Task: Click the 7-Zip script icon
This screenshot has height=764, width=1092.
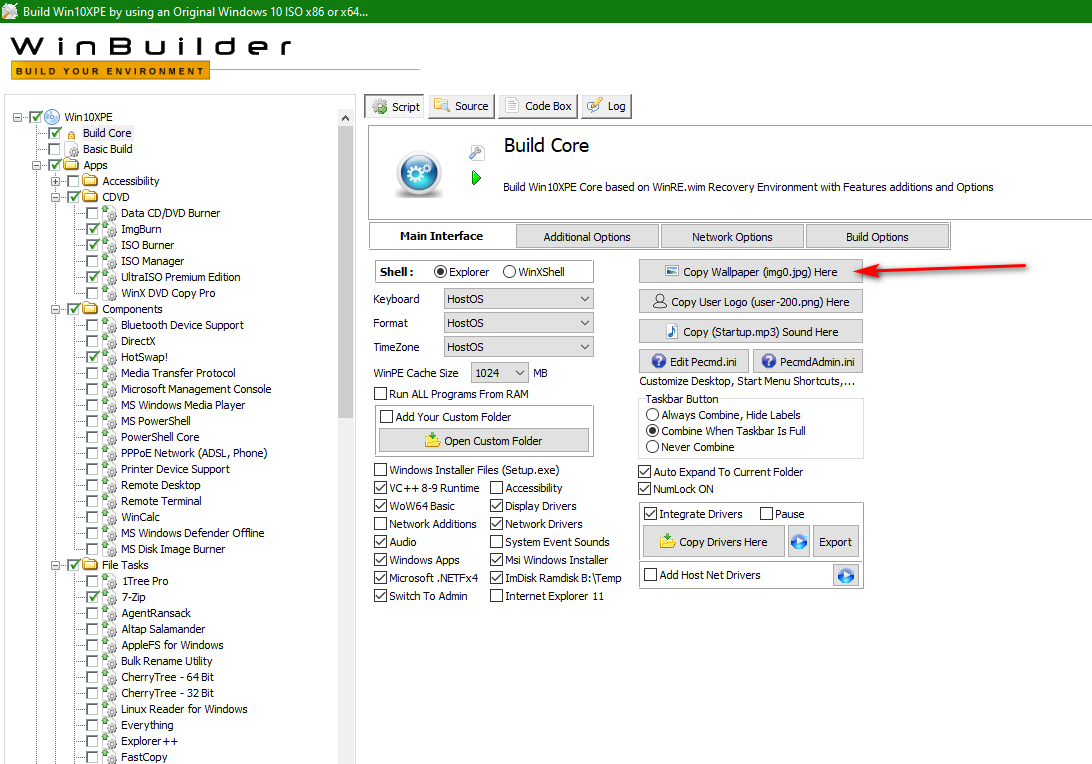Action: point(109,597)
